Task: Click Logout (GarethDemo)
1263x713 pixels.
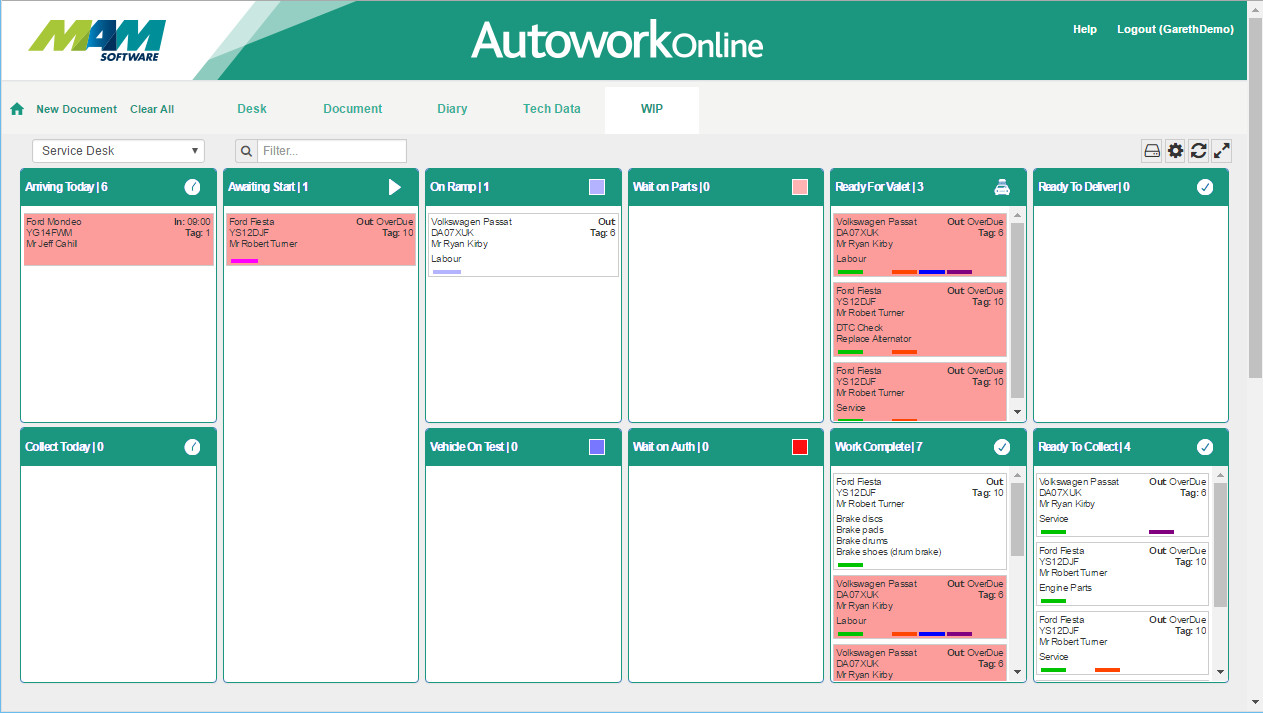Action: pos(1175,30)
